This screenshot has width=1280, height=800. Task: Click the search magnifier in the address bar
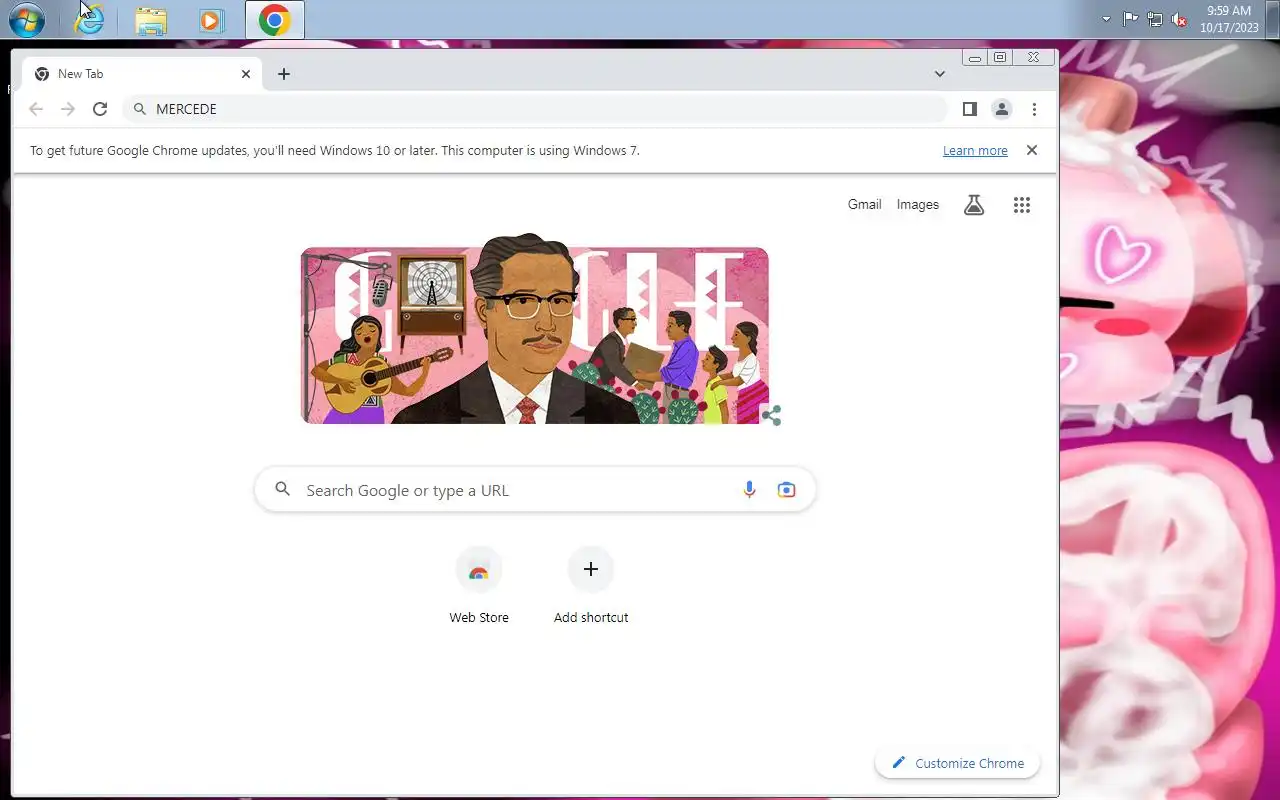coord(139,109)
